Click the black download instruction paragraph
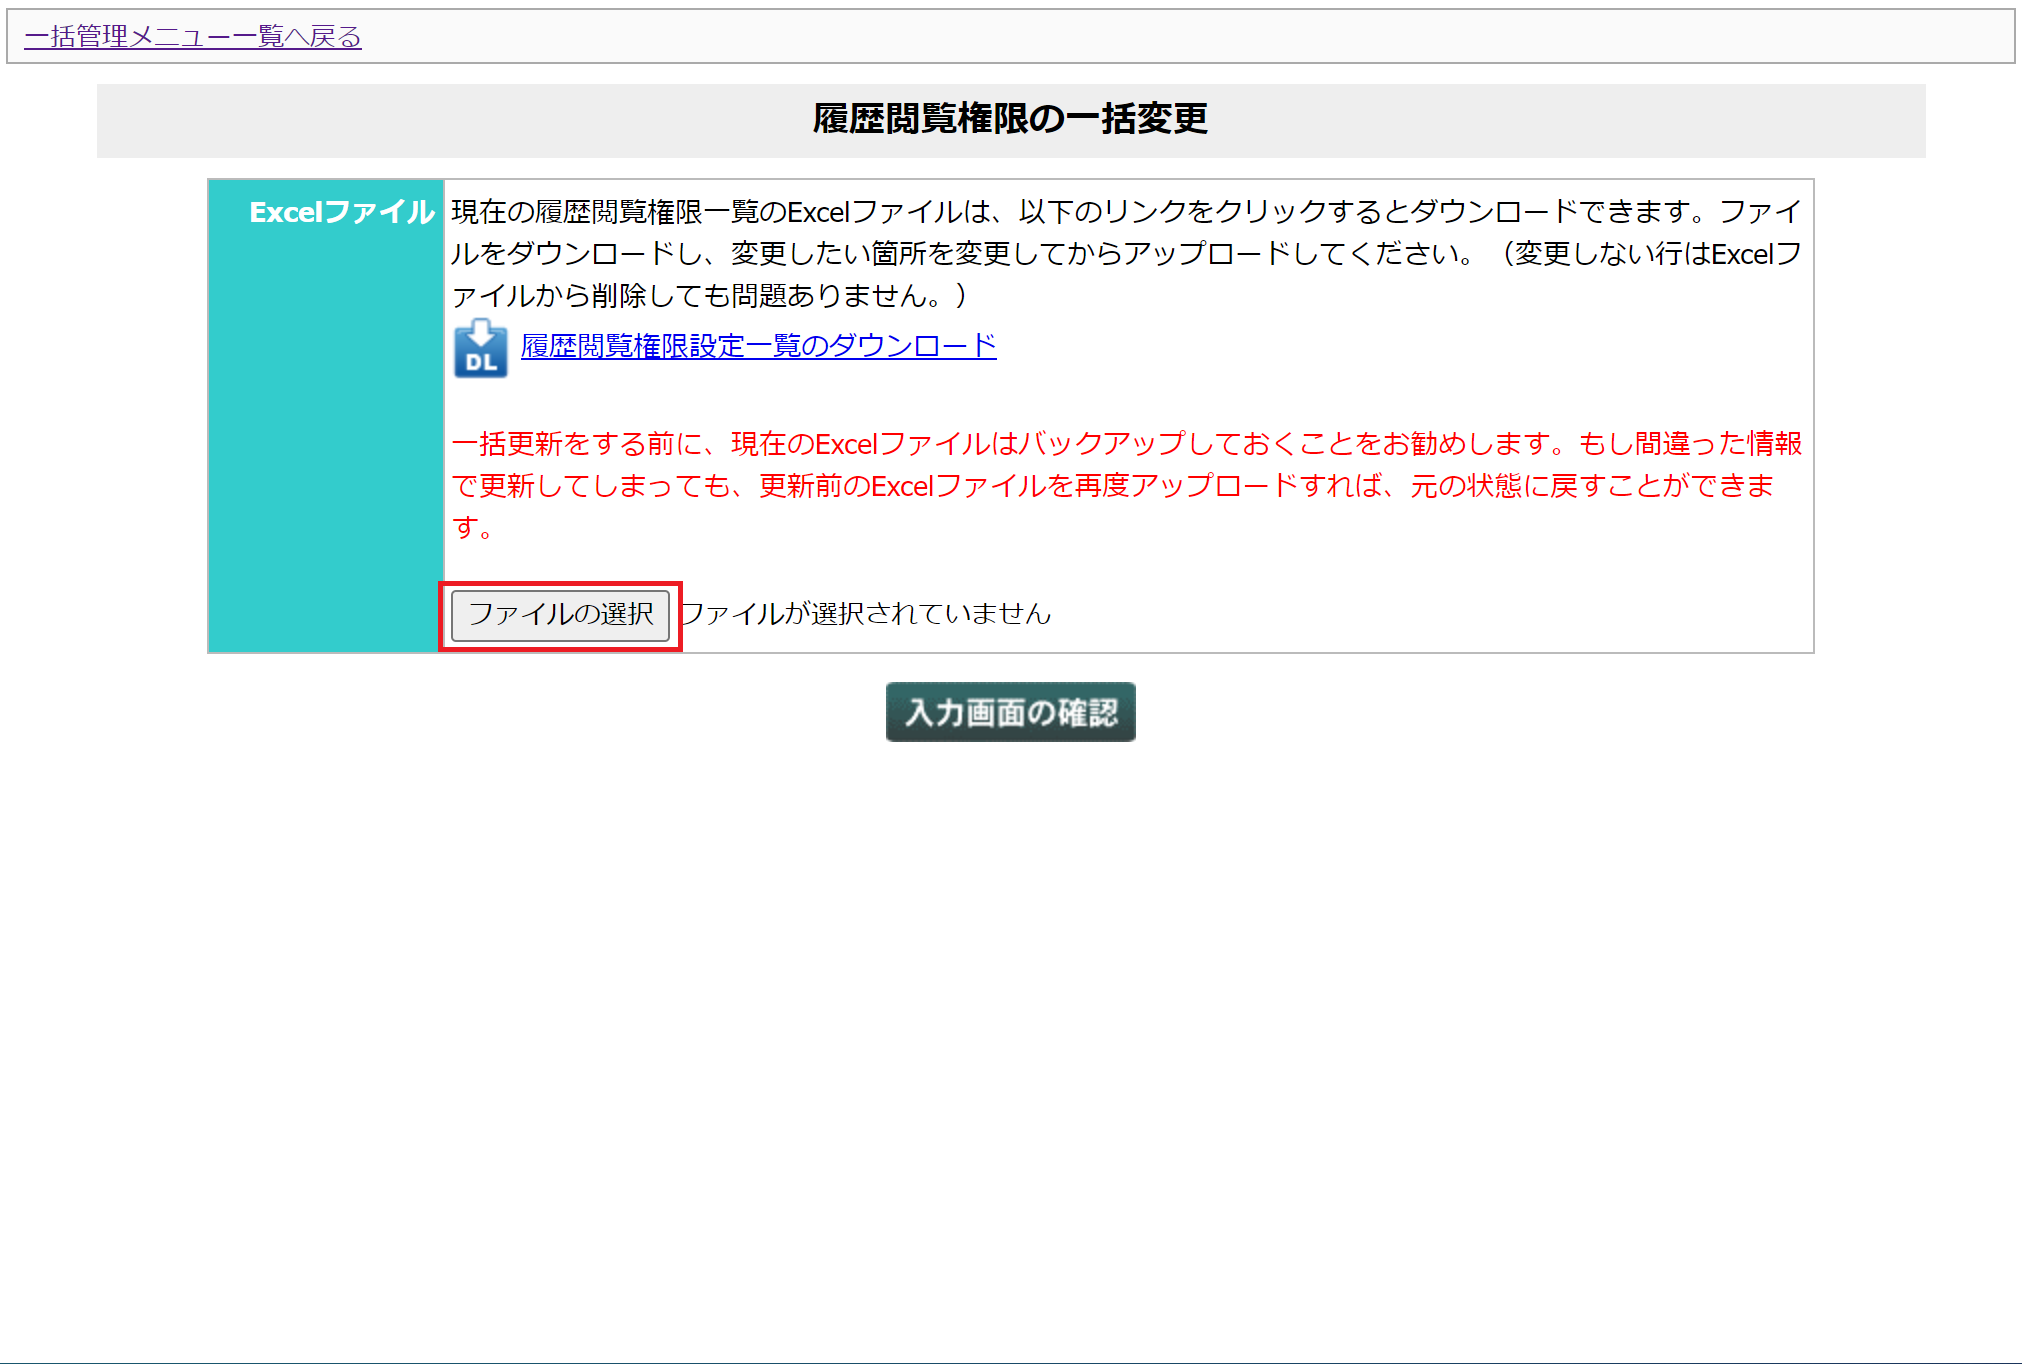This screenshot has width=2022, height=1364. point(1126,254)
